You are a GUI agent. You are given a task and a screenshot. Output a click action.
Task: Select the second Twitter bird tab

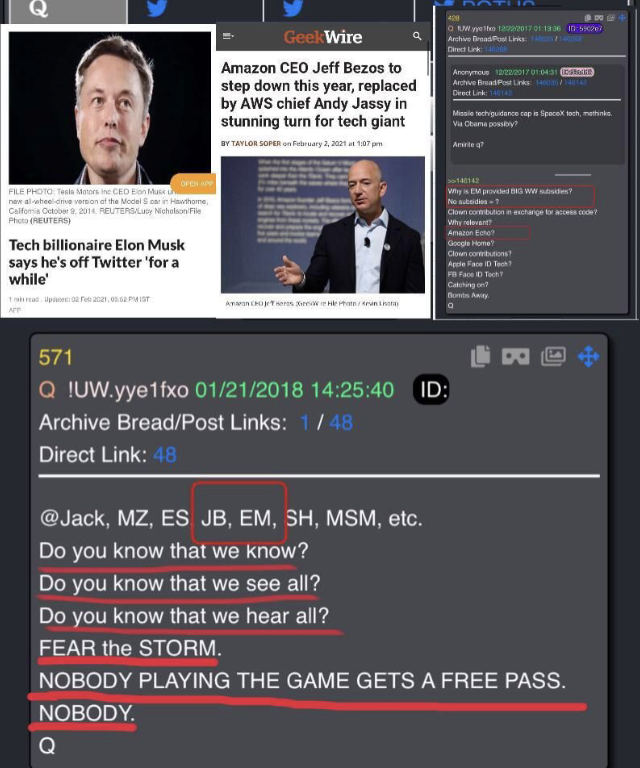tap(292, 8)
